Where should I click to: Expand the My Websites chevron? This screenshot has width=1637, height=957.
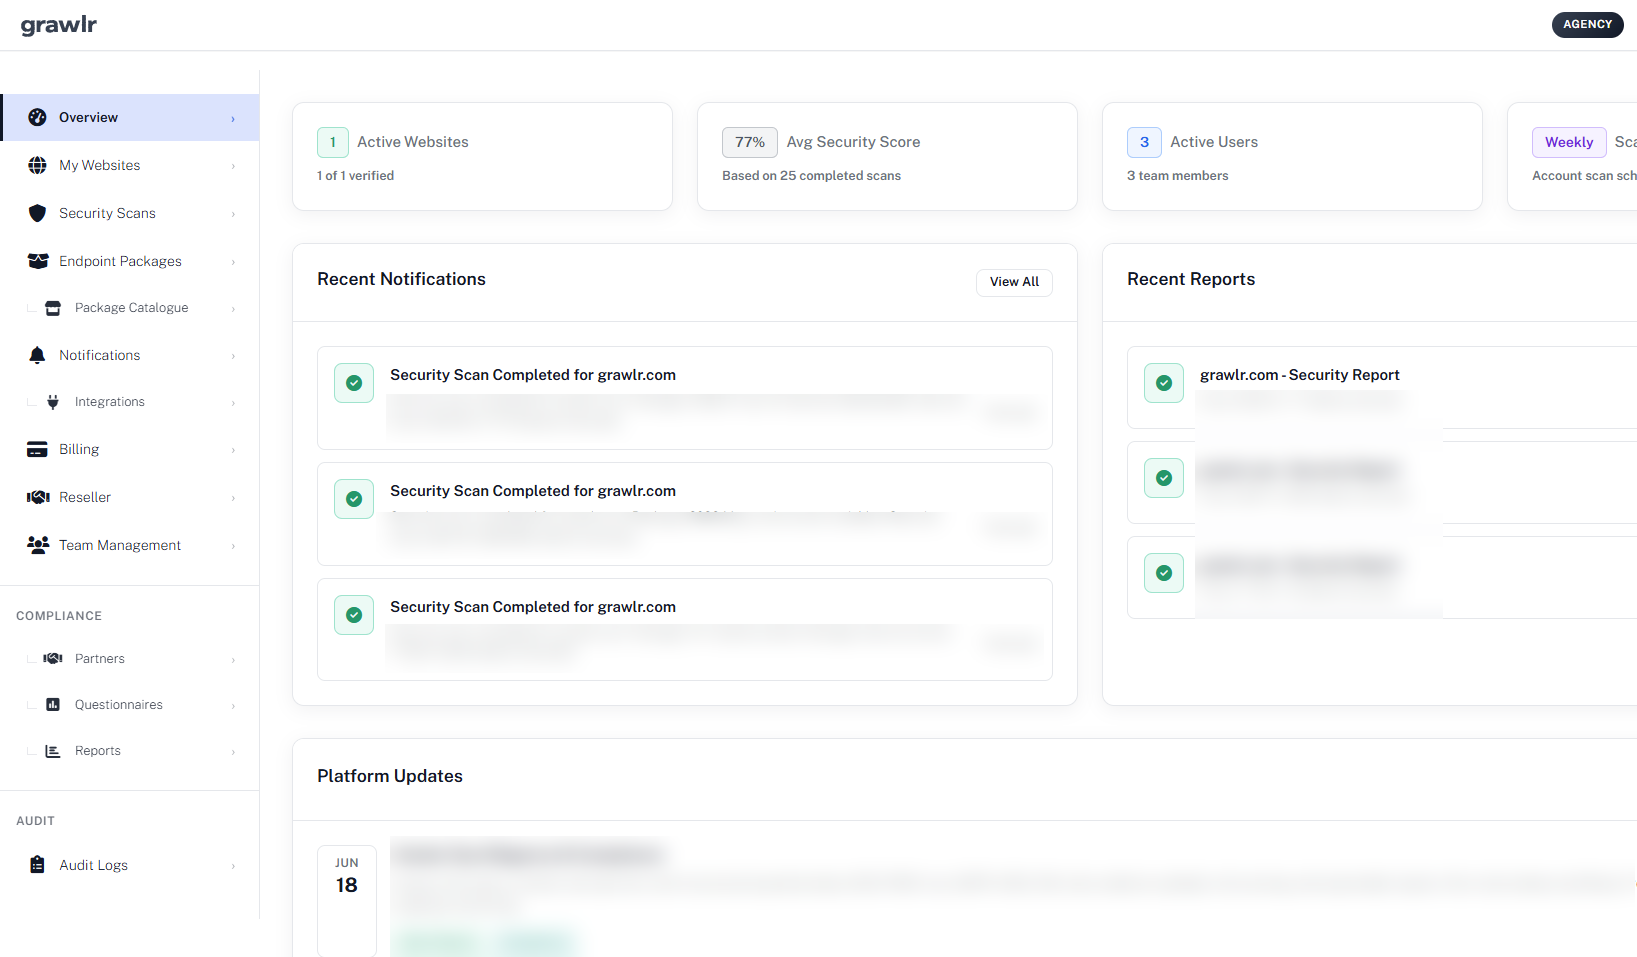(233, 166)
